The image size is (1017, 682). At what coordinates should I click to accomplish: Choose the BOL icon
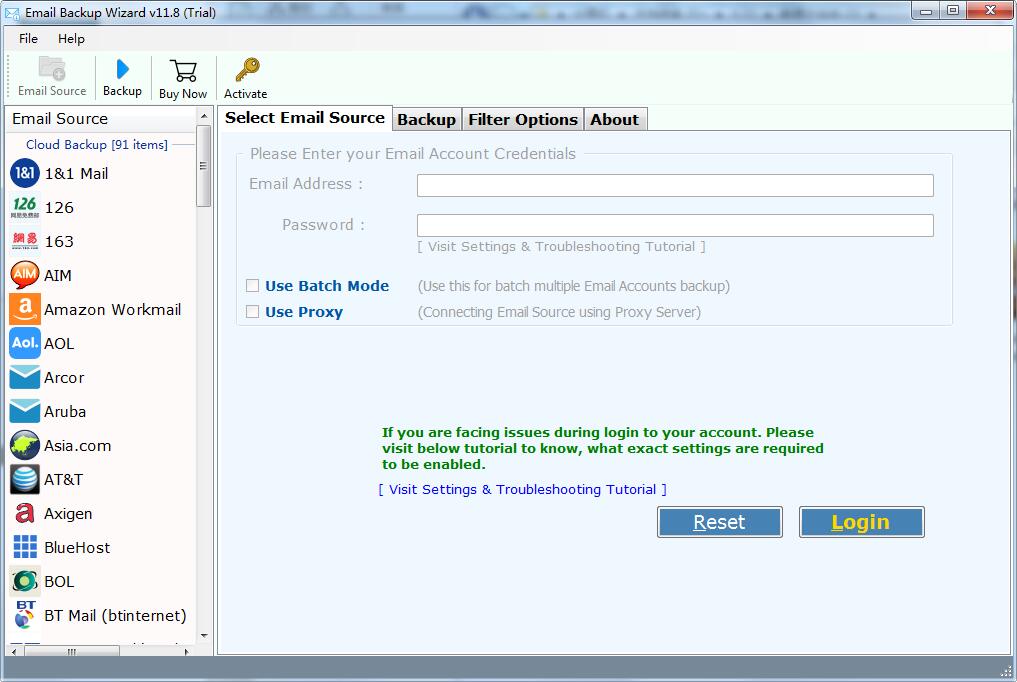(25, 582)
